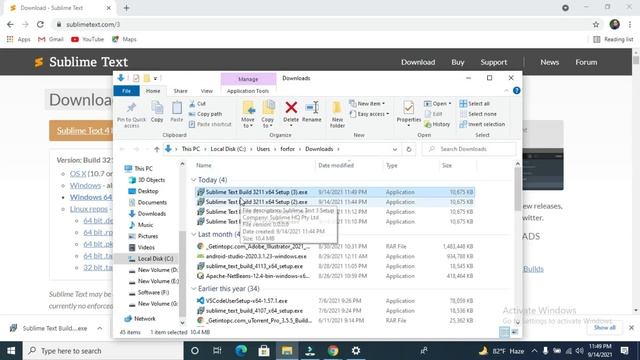The height and width of the screenshot is (360, 640).
Task: Click Chrome icon in taskbar
Action: tap(333, 351)
